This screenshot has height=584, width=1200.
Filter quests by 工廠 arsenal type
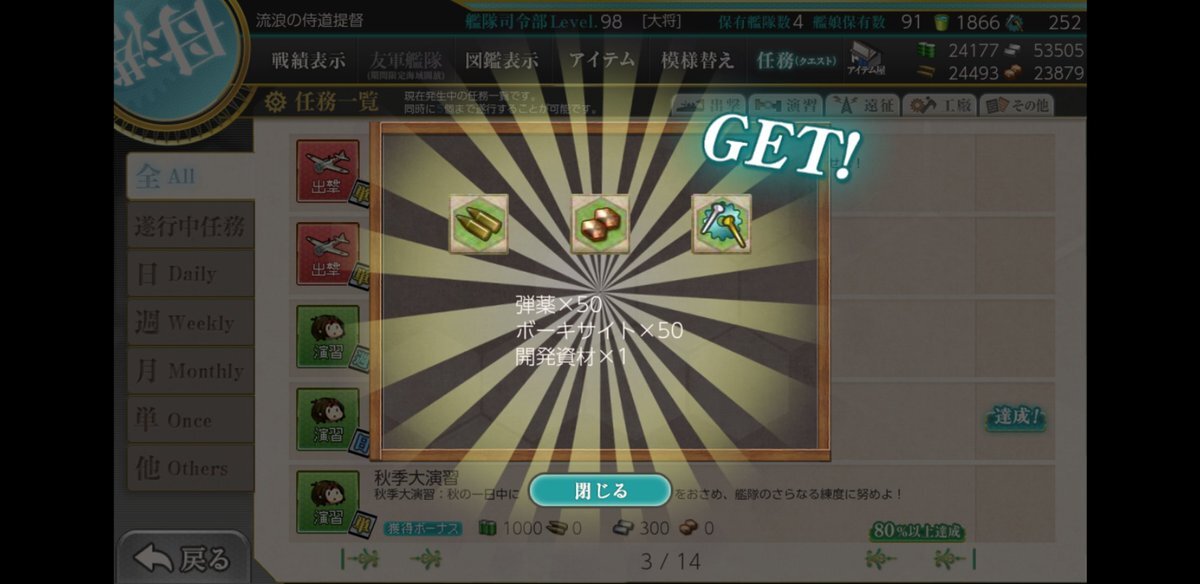tap(939, 104)
